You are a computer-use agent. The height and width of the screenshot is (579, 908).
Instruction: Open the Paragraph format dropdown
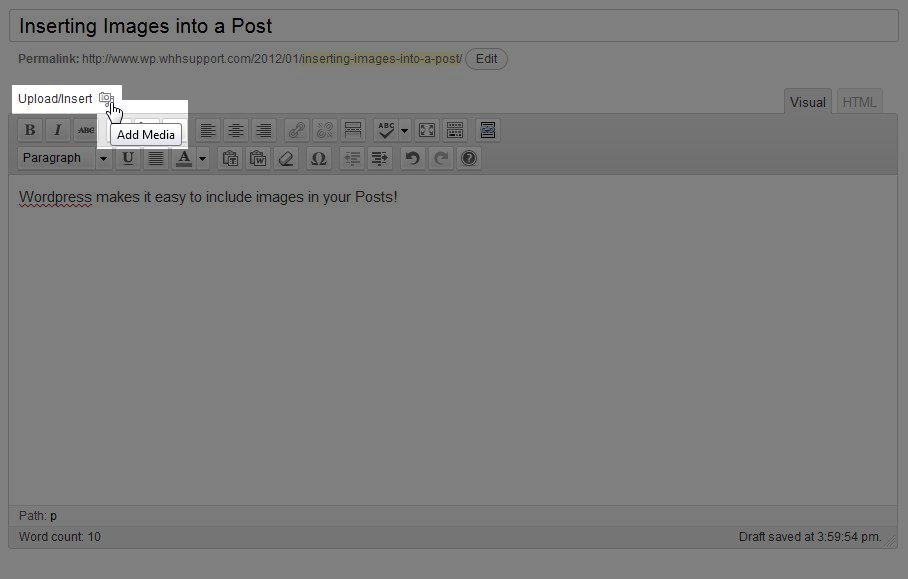[x=65, y=158]
